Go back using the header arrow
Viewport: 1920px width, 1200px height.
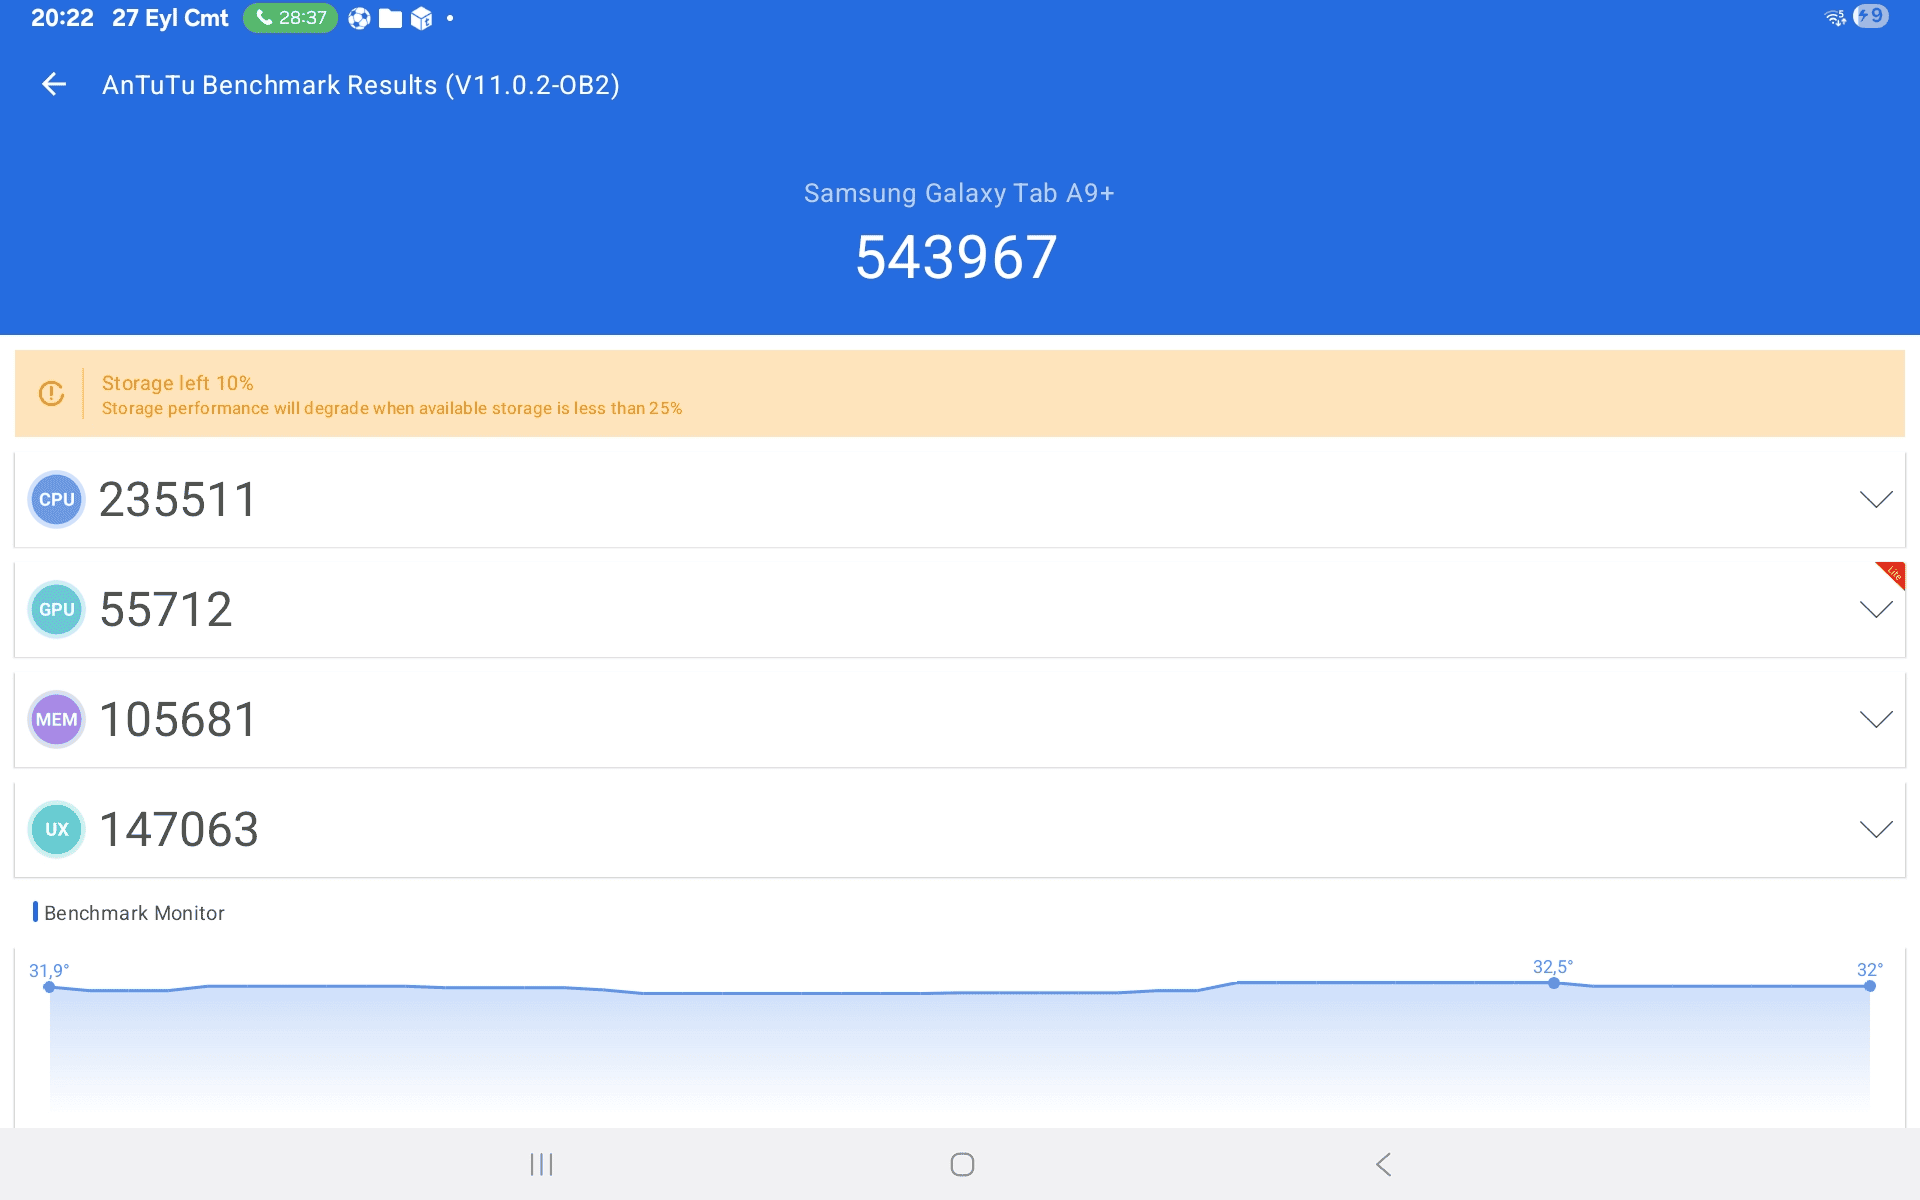[54, 85]
